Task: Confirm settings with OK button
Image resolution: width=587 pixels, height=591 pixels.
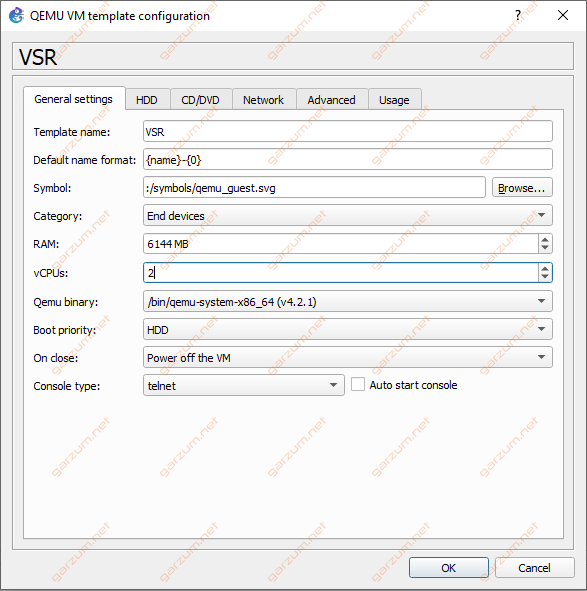Action: click(449, 568)
